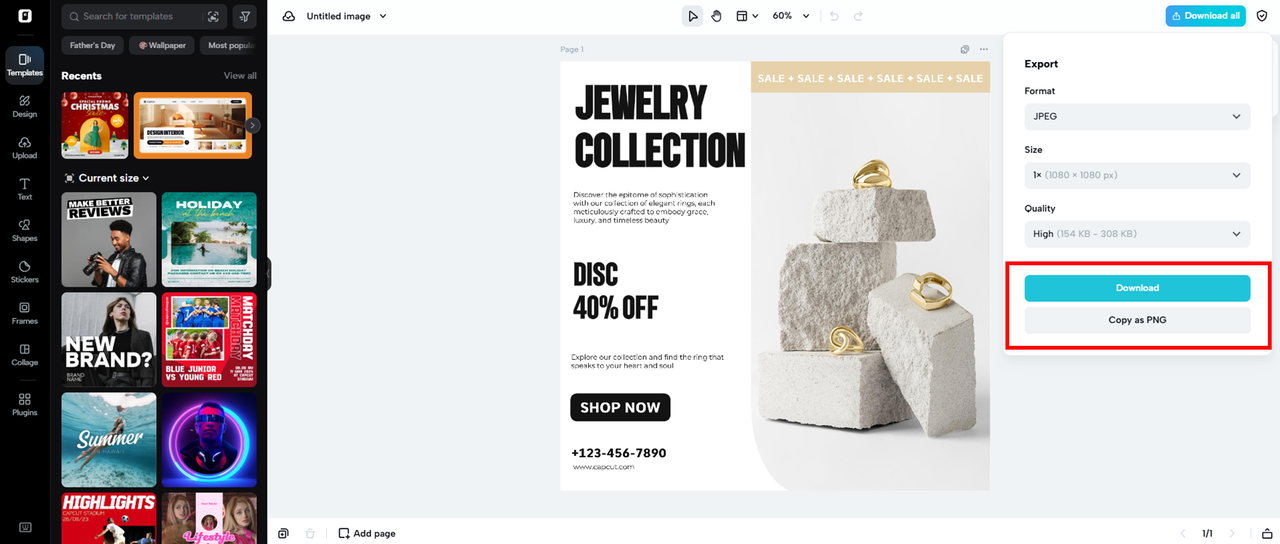The image size is (1280, 544).
Task: Select the Make Better Reviews template thumbnail
Action: (109, 240)
